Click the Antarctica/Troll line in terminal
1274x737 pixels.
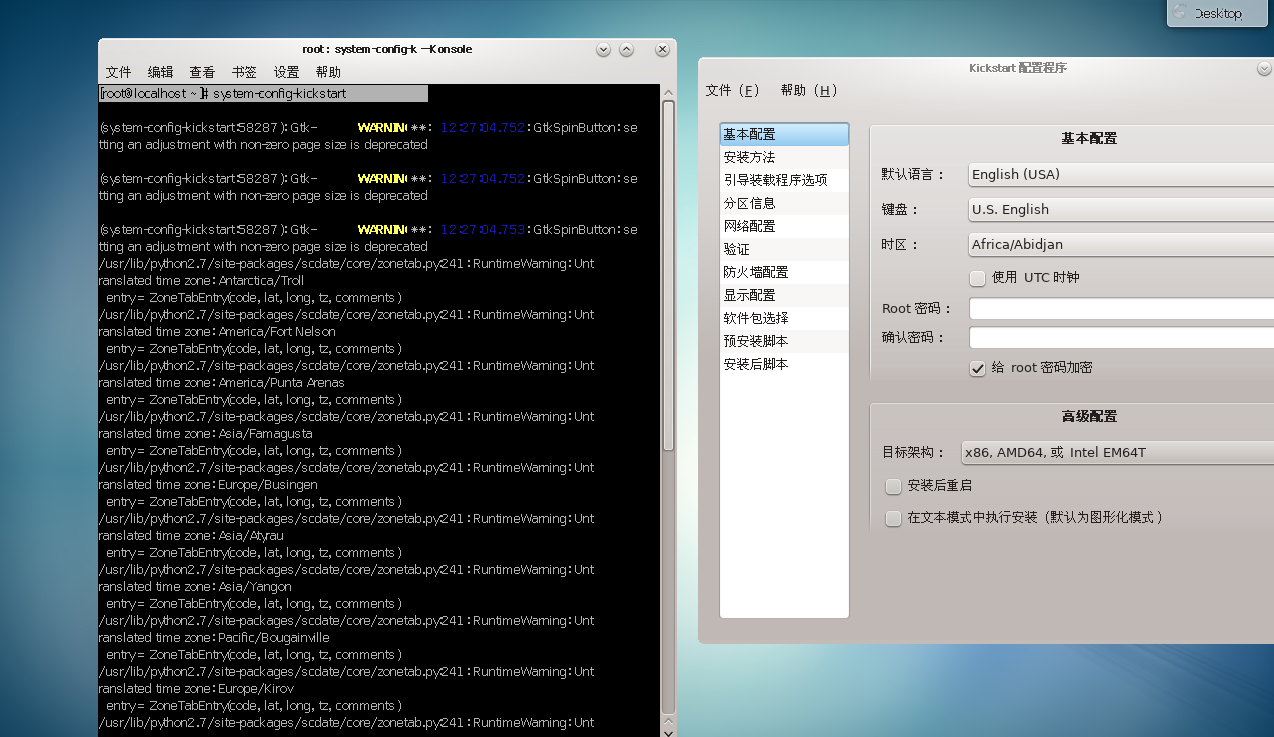(x=201, y=281)
